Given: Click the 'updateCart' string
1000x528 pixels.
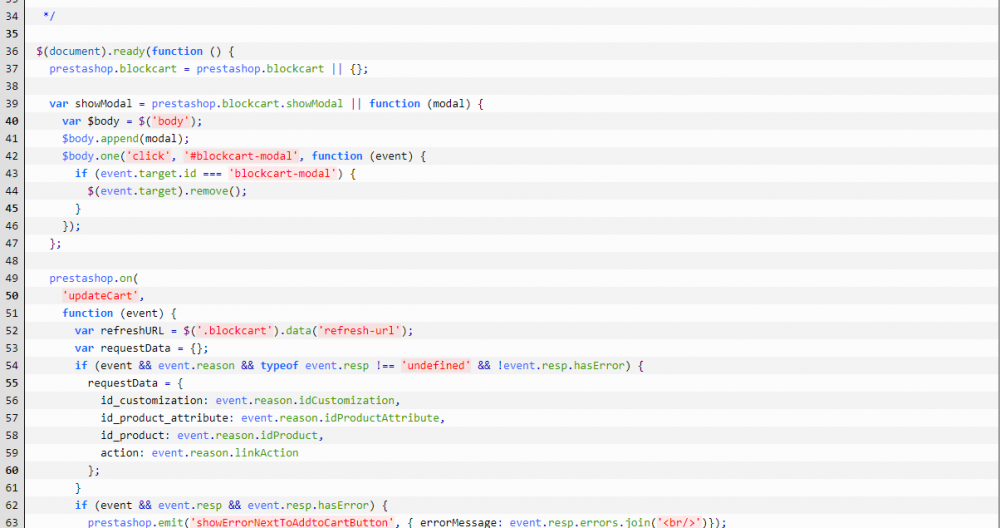Looking at the screenshot, I should [x=100, y=295].
